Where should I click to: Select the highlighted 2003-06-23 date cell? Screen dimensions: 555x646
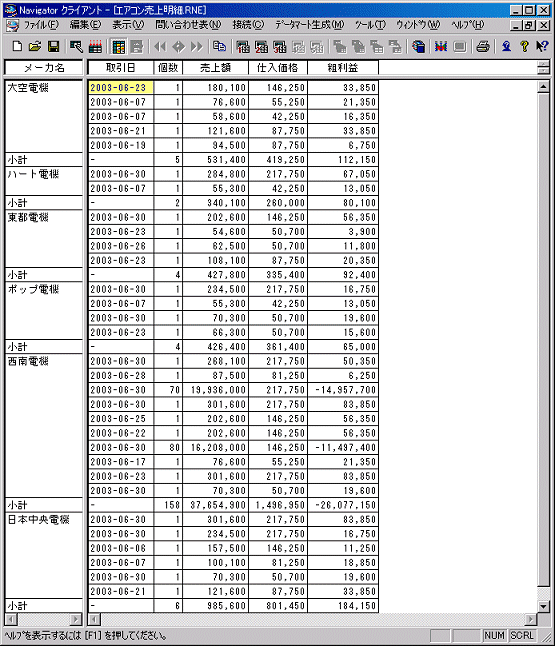tap(120, 88)
